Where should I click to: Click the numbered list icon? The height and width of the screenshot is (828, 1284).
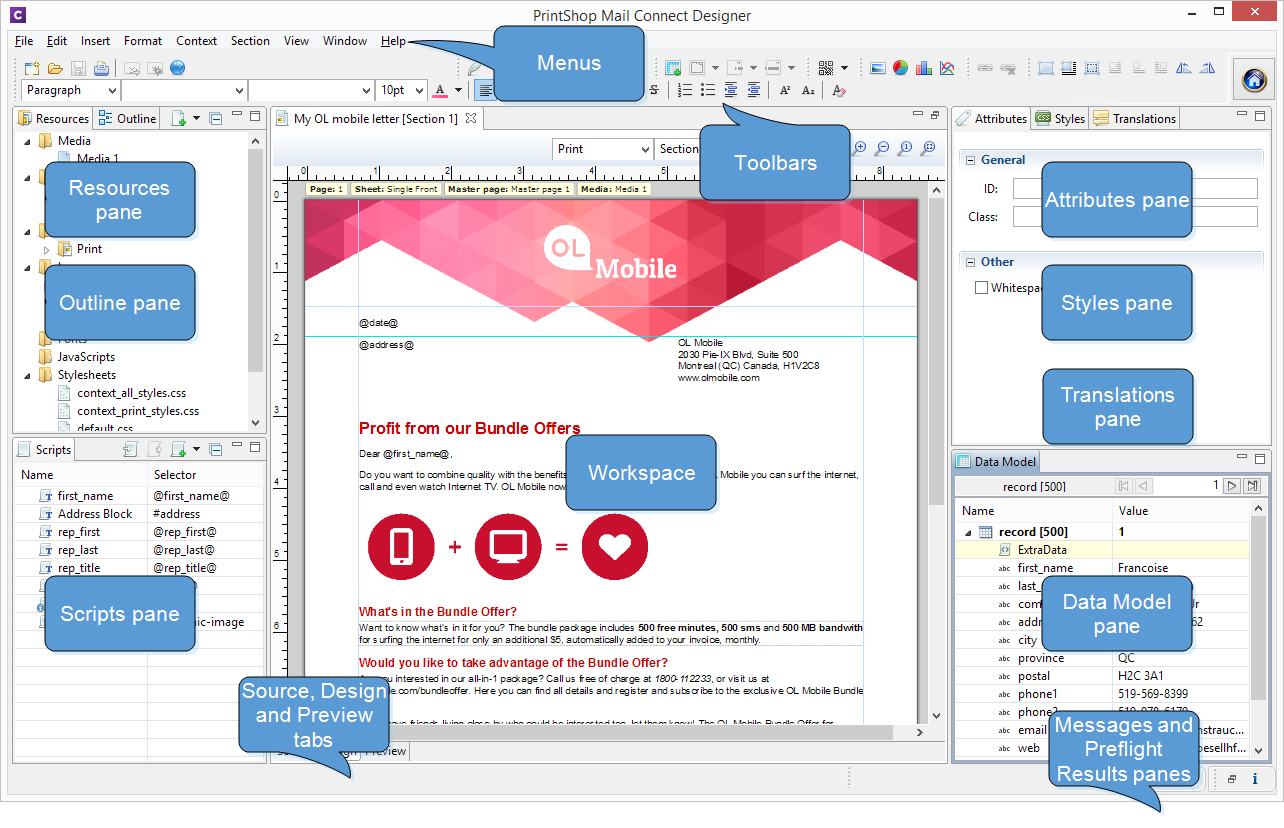click(x=685, y=90)
